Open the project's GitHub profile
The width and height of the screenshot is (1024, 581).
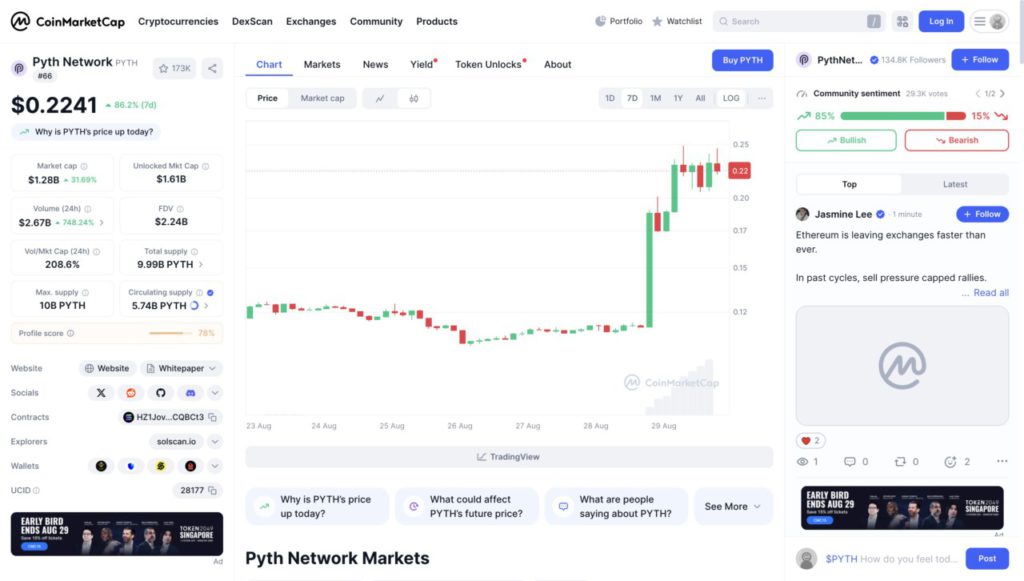pyautogui.click(x=161, y=392)
